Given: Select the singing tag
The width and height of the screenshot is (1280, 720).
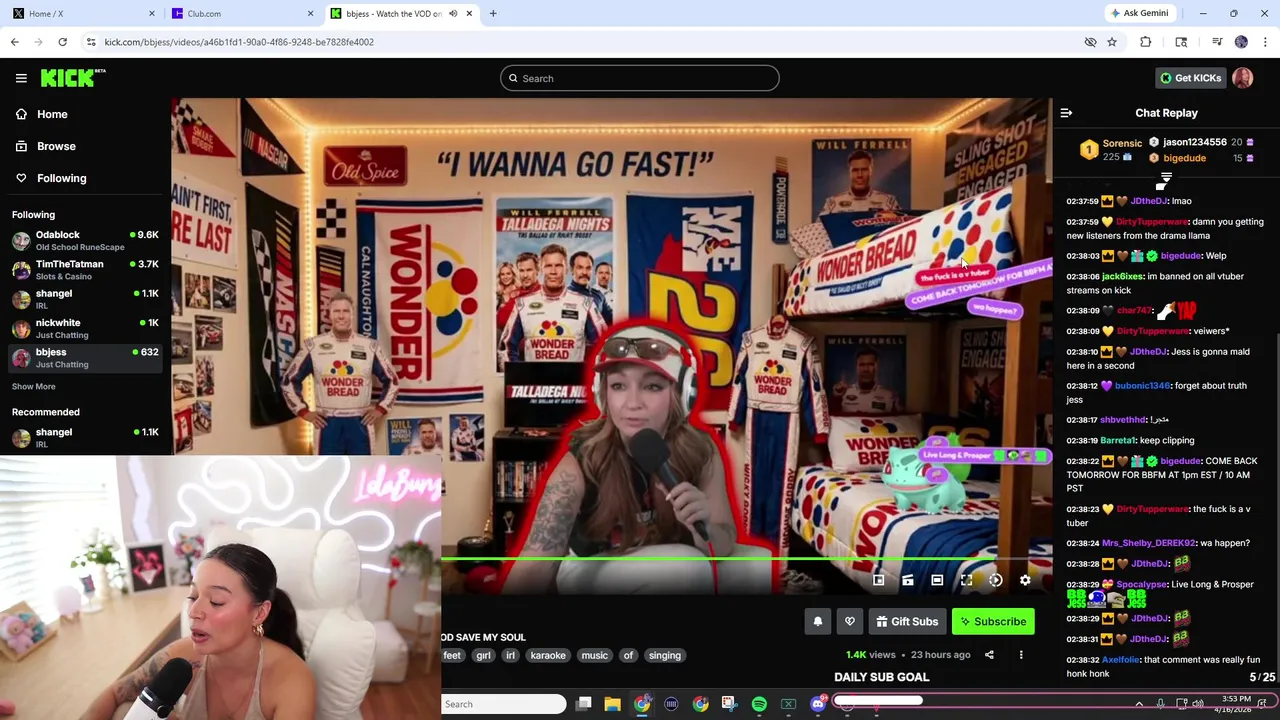Looking at the screenshot, I should (664, 655).
